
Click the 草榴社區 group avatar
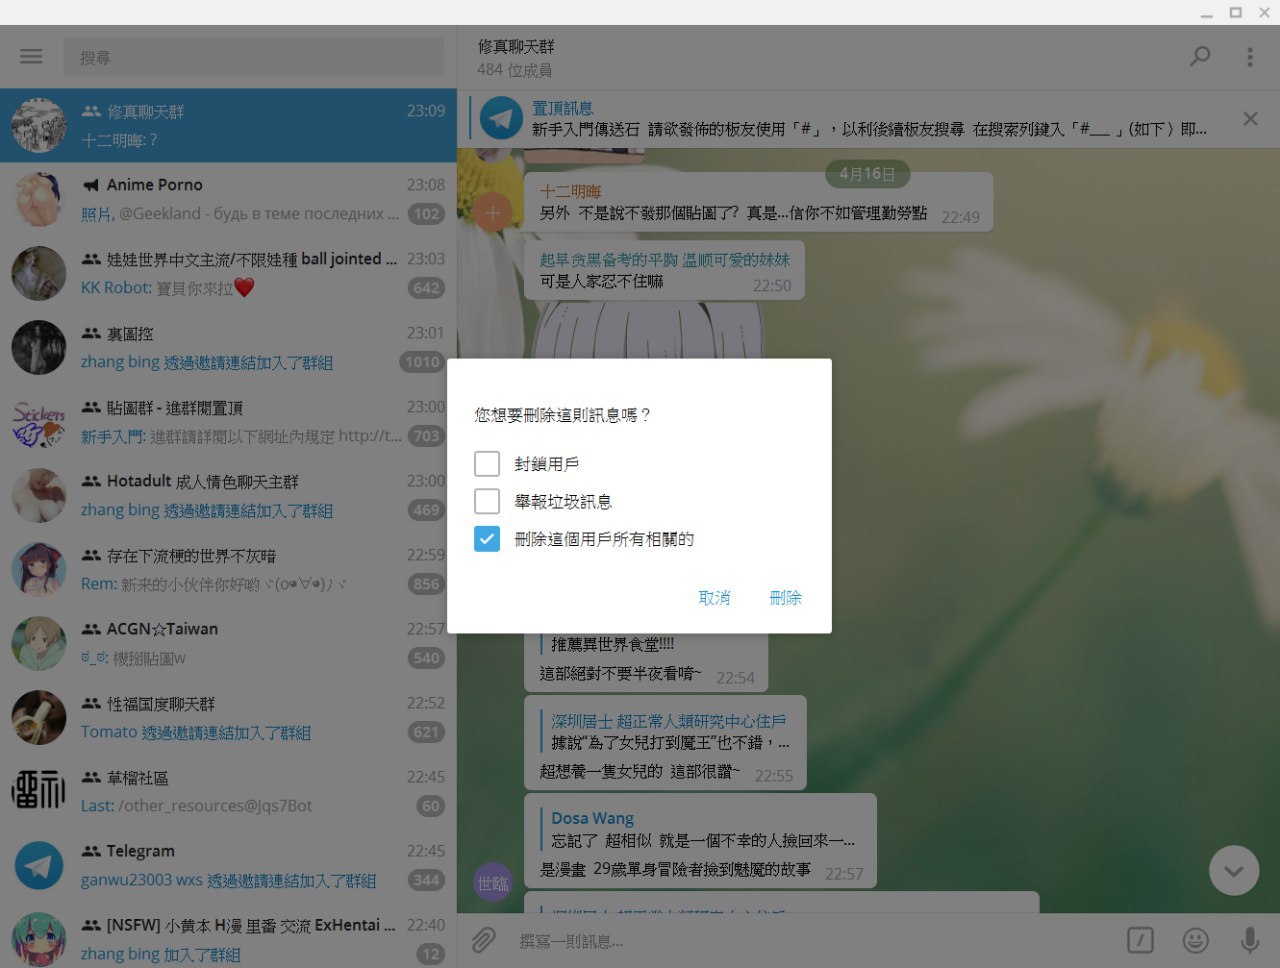[x=39, y=791]
